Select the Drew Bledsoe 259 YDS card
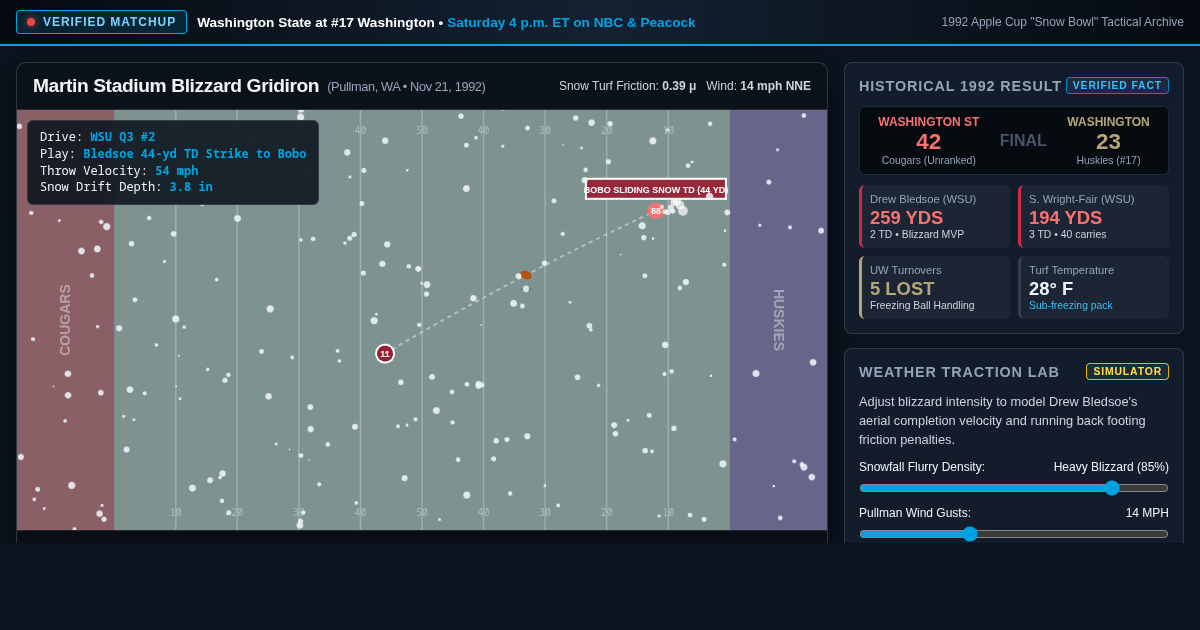Image resolution: width=1200 pixels, height=630 pixels. pos(934,216)
